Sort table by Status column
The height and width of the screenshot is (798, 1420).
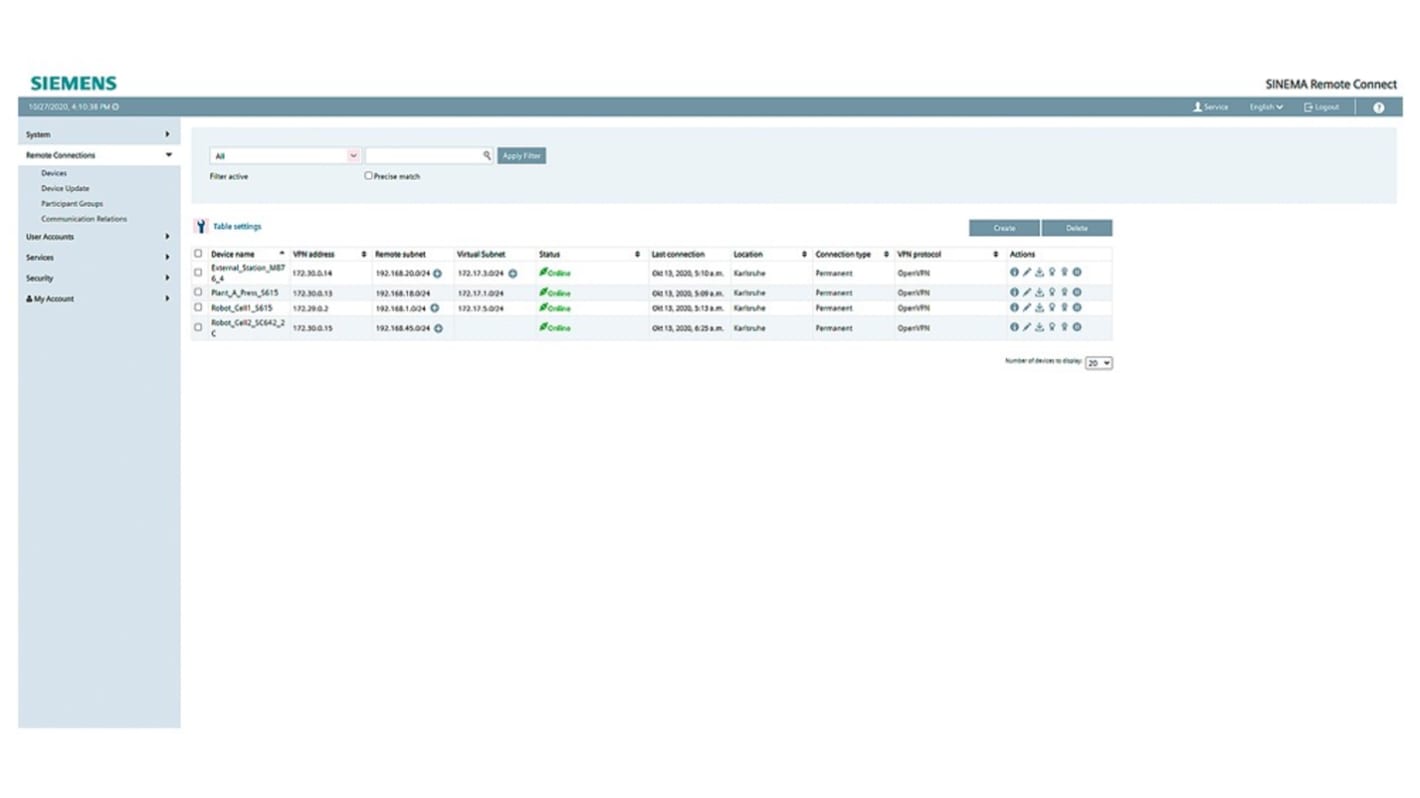[589, 254]
